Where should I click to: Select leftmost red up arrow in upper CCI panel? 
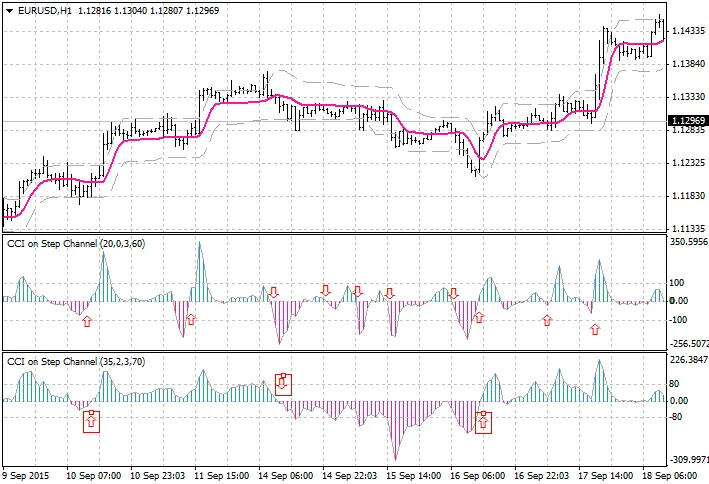click(86, 321)
